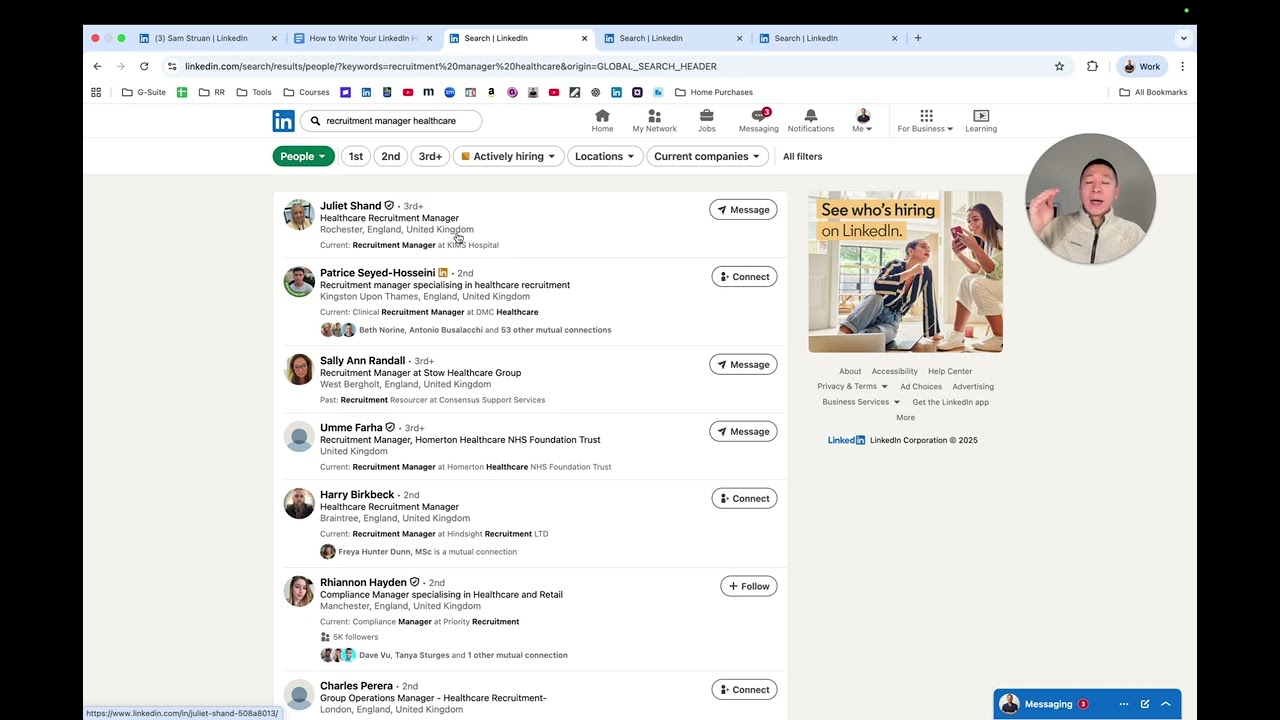This screenshot has height=720, width=1280.
Task: Click the browser address bar URL
Action: click(451, 66)
